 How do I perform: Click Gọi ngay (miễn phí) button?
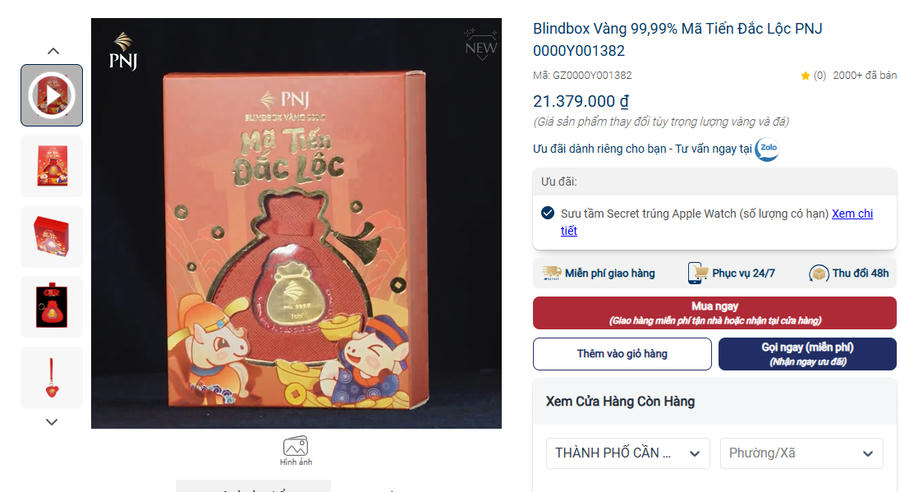coord(807,354)
